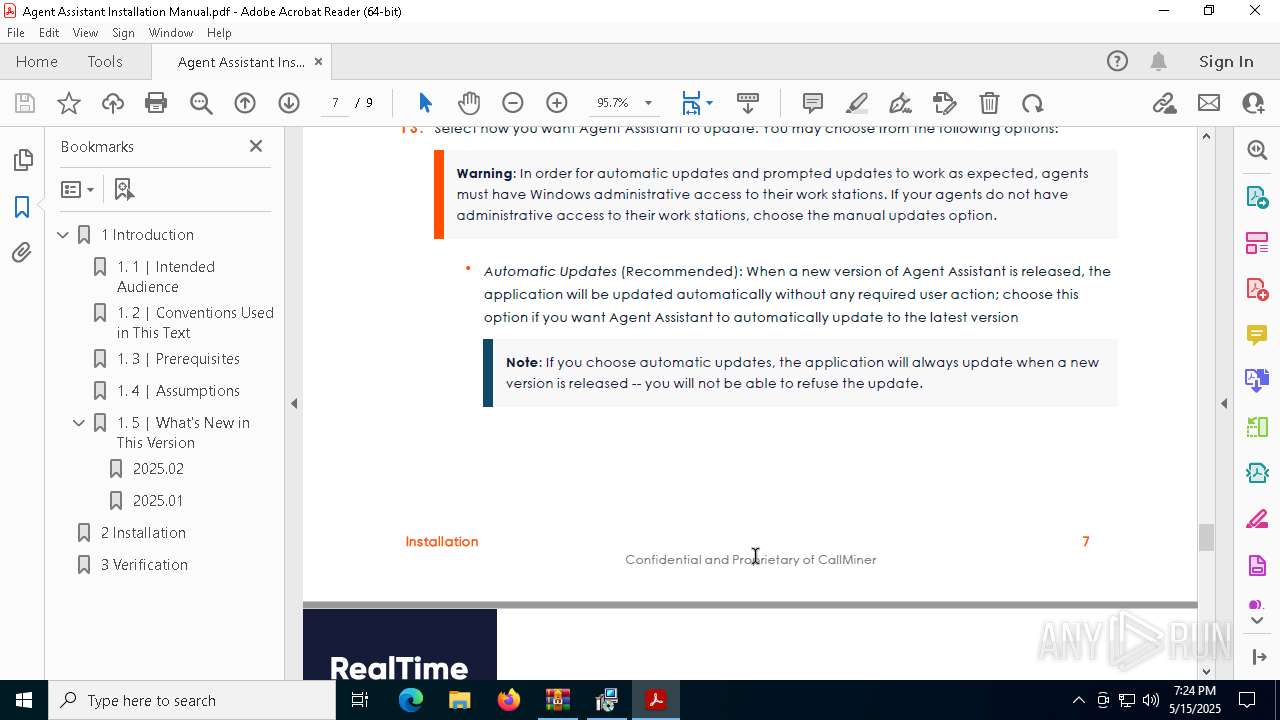The width and height of the screenshot is (1280, 720).
Task: Jump to 2025.02 bookmark
Action: click(x=158, y=469)
